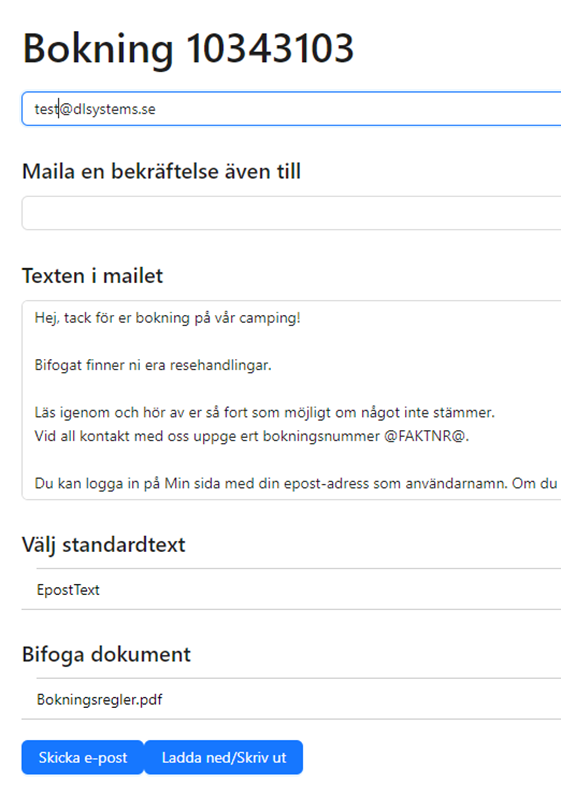Click the empty extra confirmation email field
The width and height of the screenshot is (561, 796).
coord(291,213)
